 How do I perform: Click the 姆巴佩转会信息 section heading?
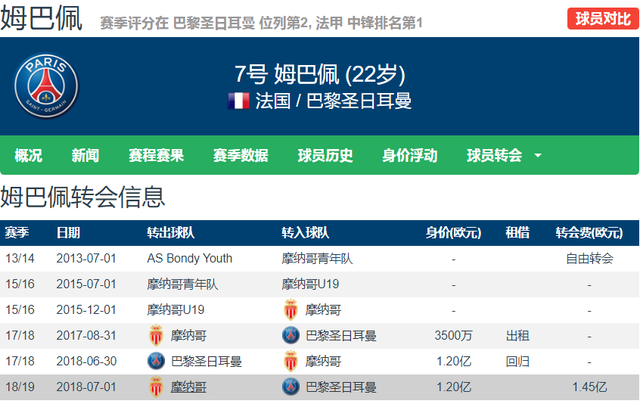[x=82, y=197]
